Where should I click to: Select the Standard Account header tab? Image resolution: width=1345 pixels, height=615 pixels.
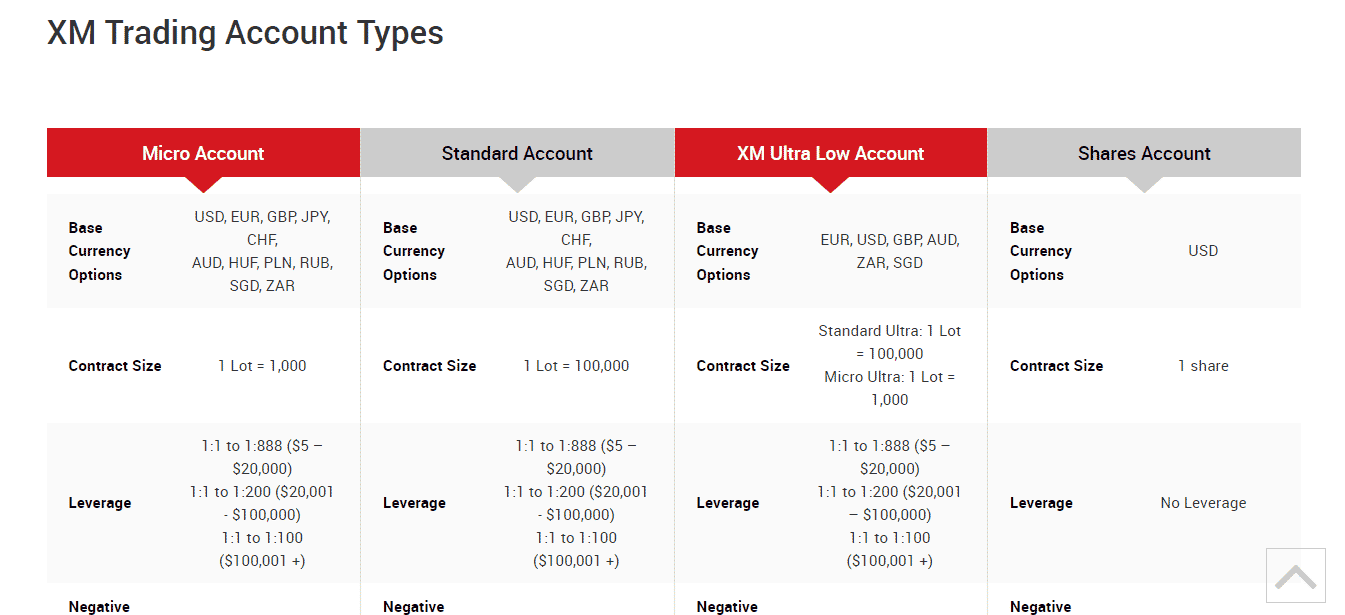517,153
